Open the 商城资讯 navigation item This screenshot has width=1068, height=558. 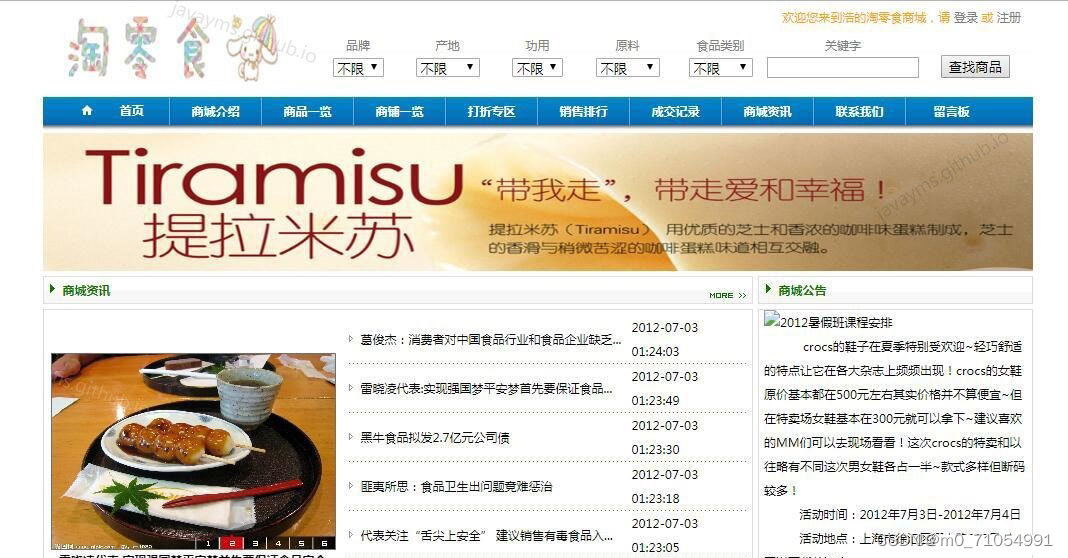click(x=767, y=111)
